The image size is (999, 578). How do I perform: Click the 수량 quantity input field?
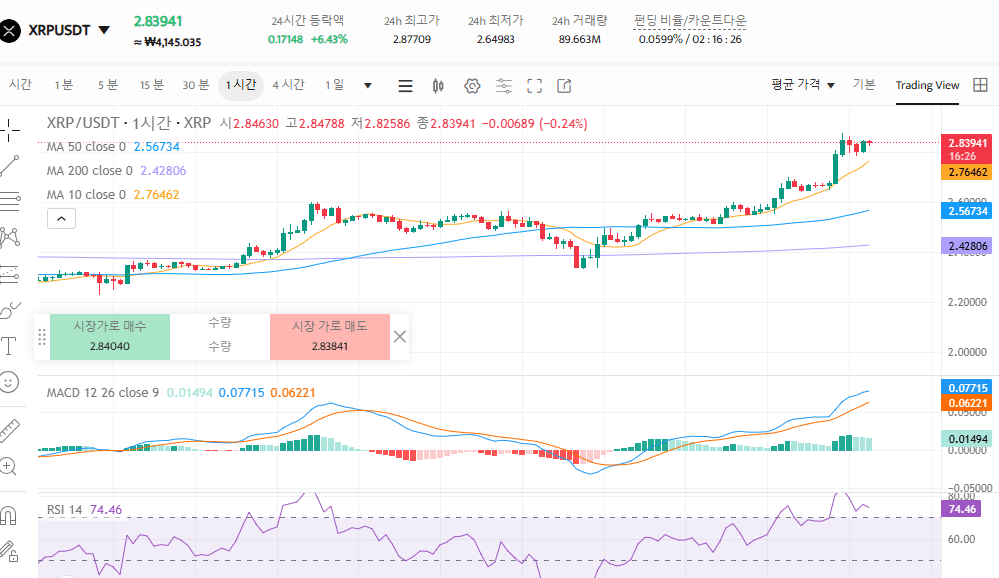point(219,345)
